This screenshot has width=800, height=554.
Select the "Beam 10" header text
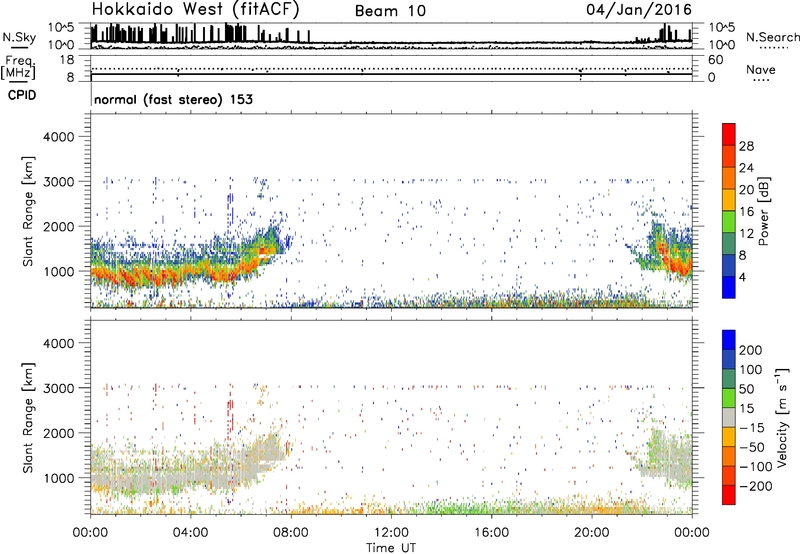390,11
